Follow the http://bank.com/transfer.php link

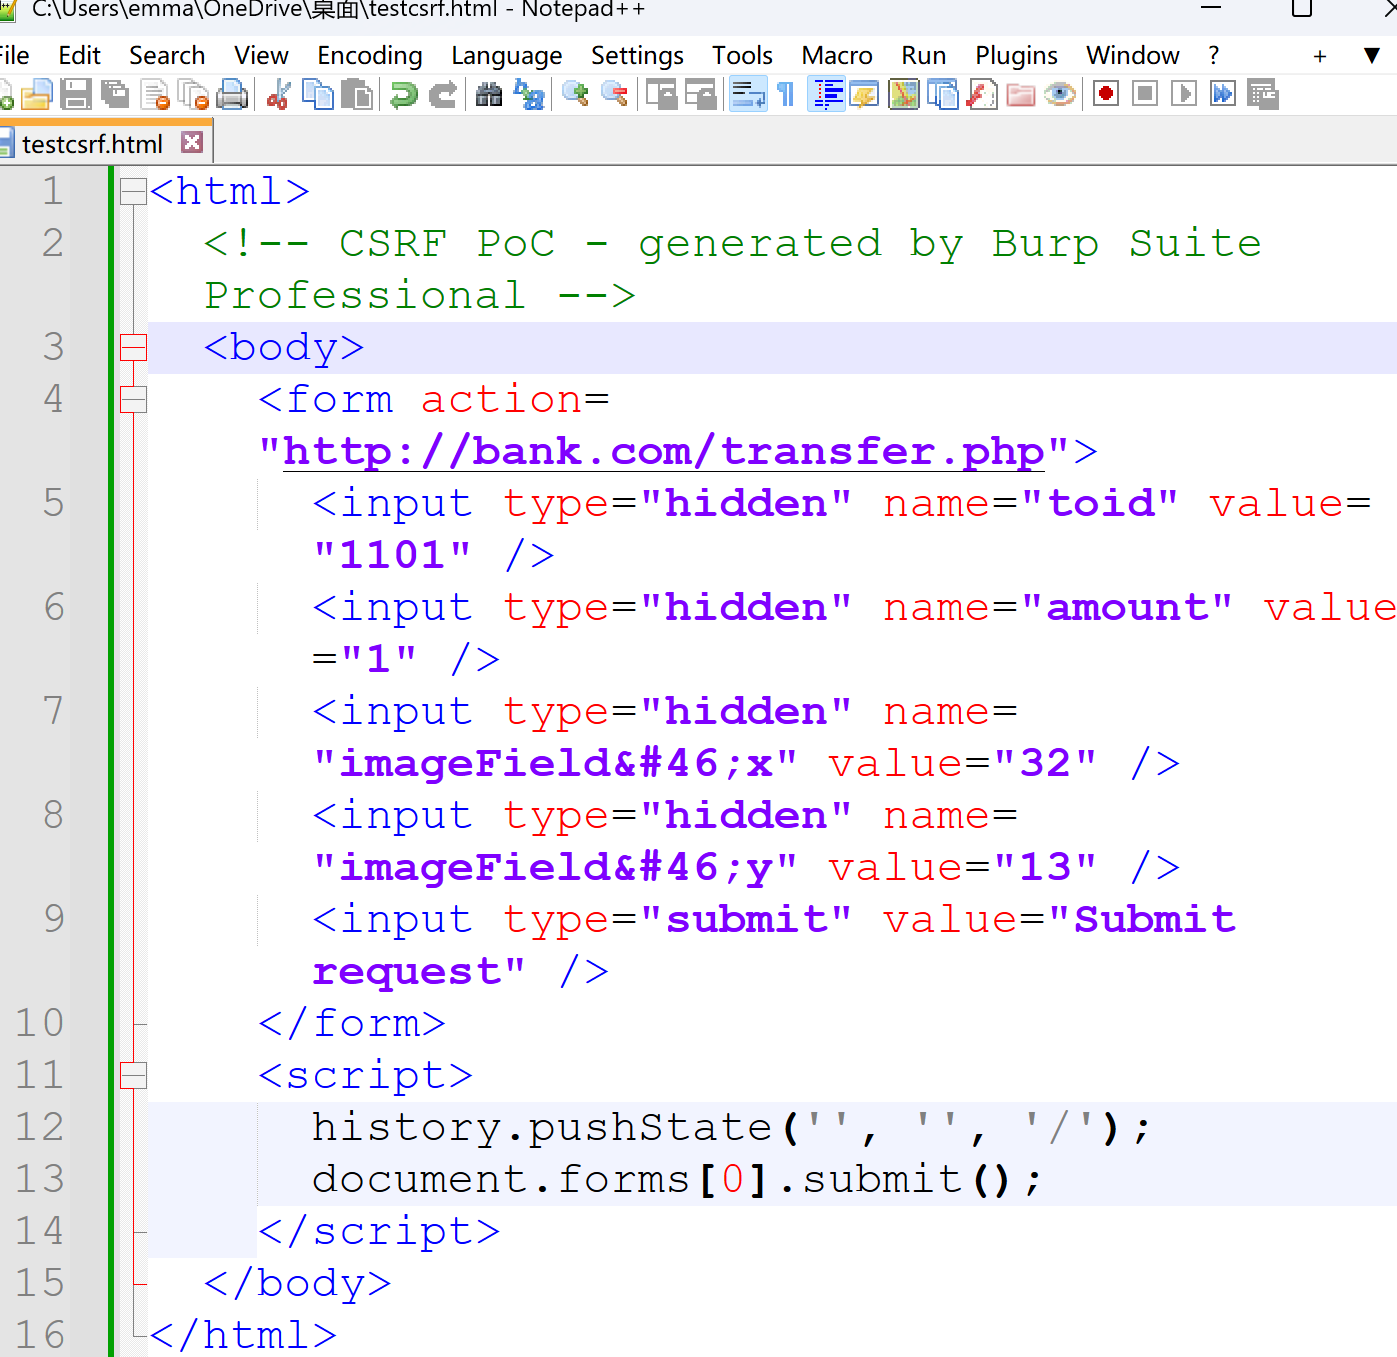click(664, 451)
